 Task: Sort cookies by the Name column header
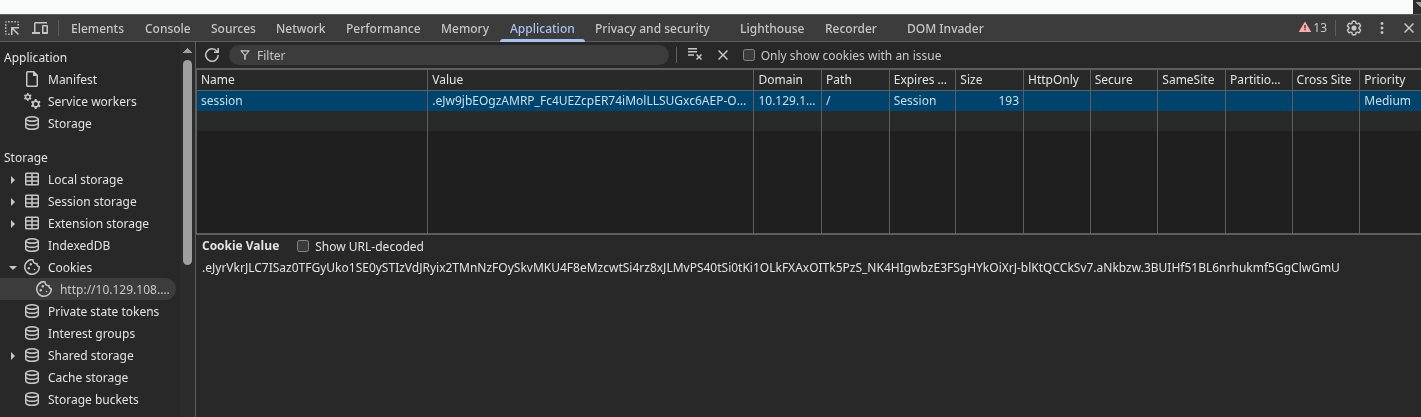tap(311, 79)
